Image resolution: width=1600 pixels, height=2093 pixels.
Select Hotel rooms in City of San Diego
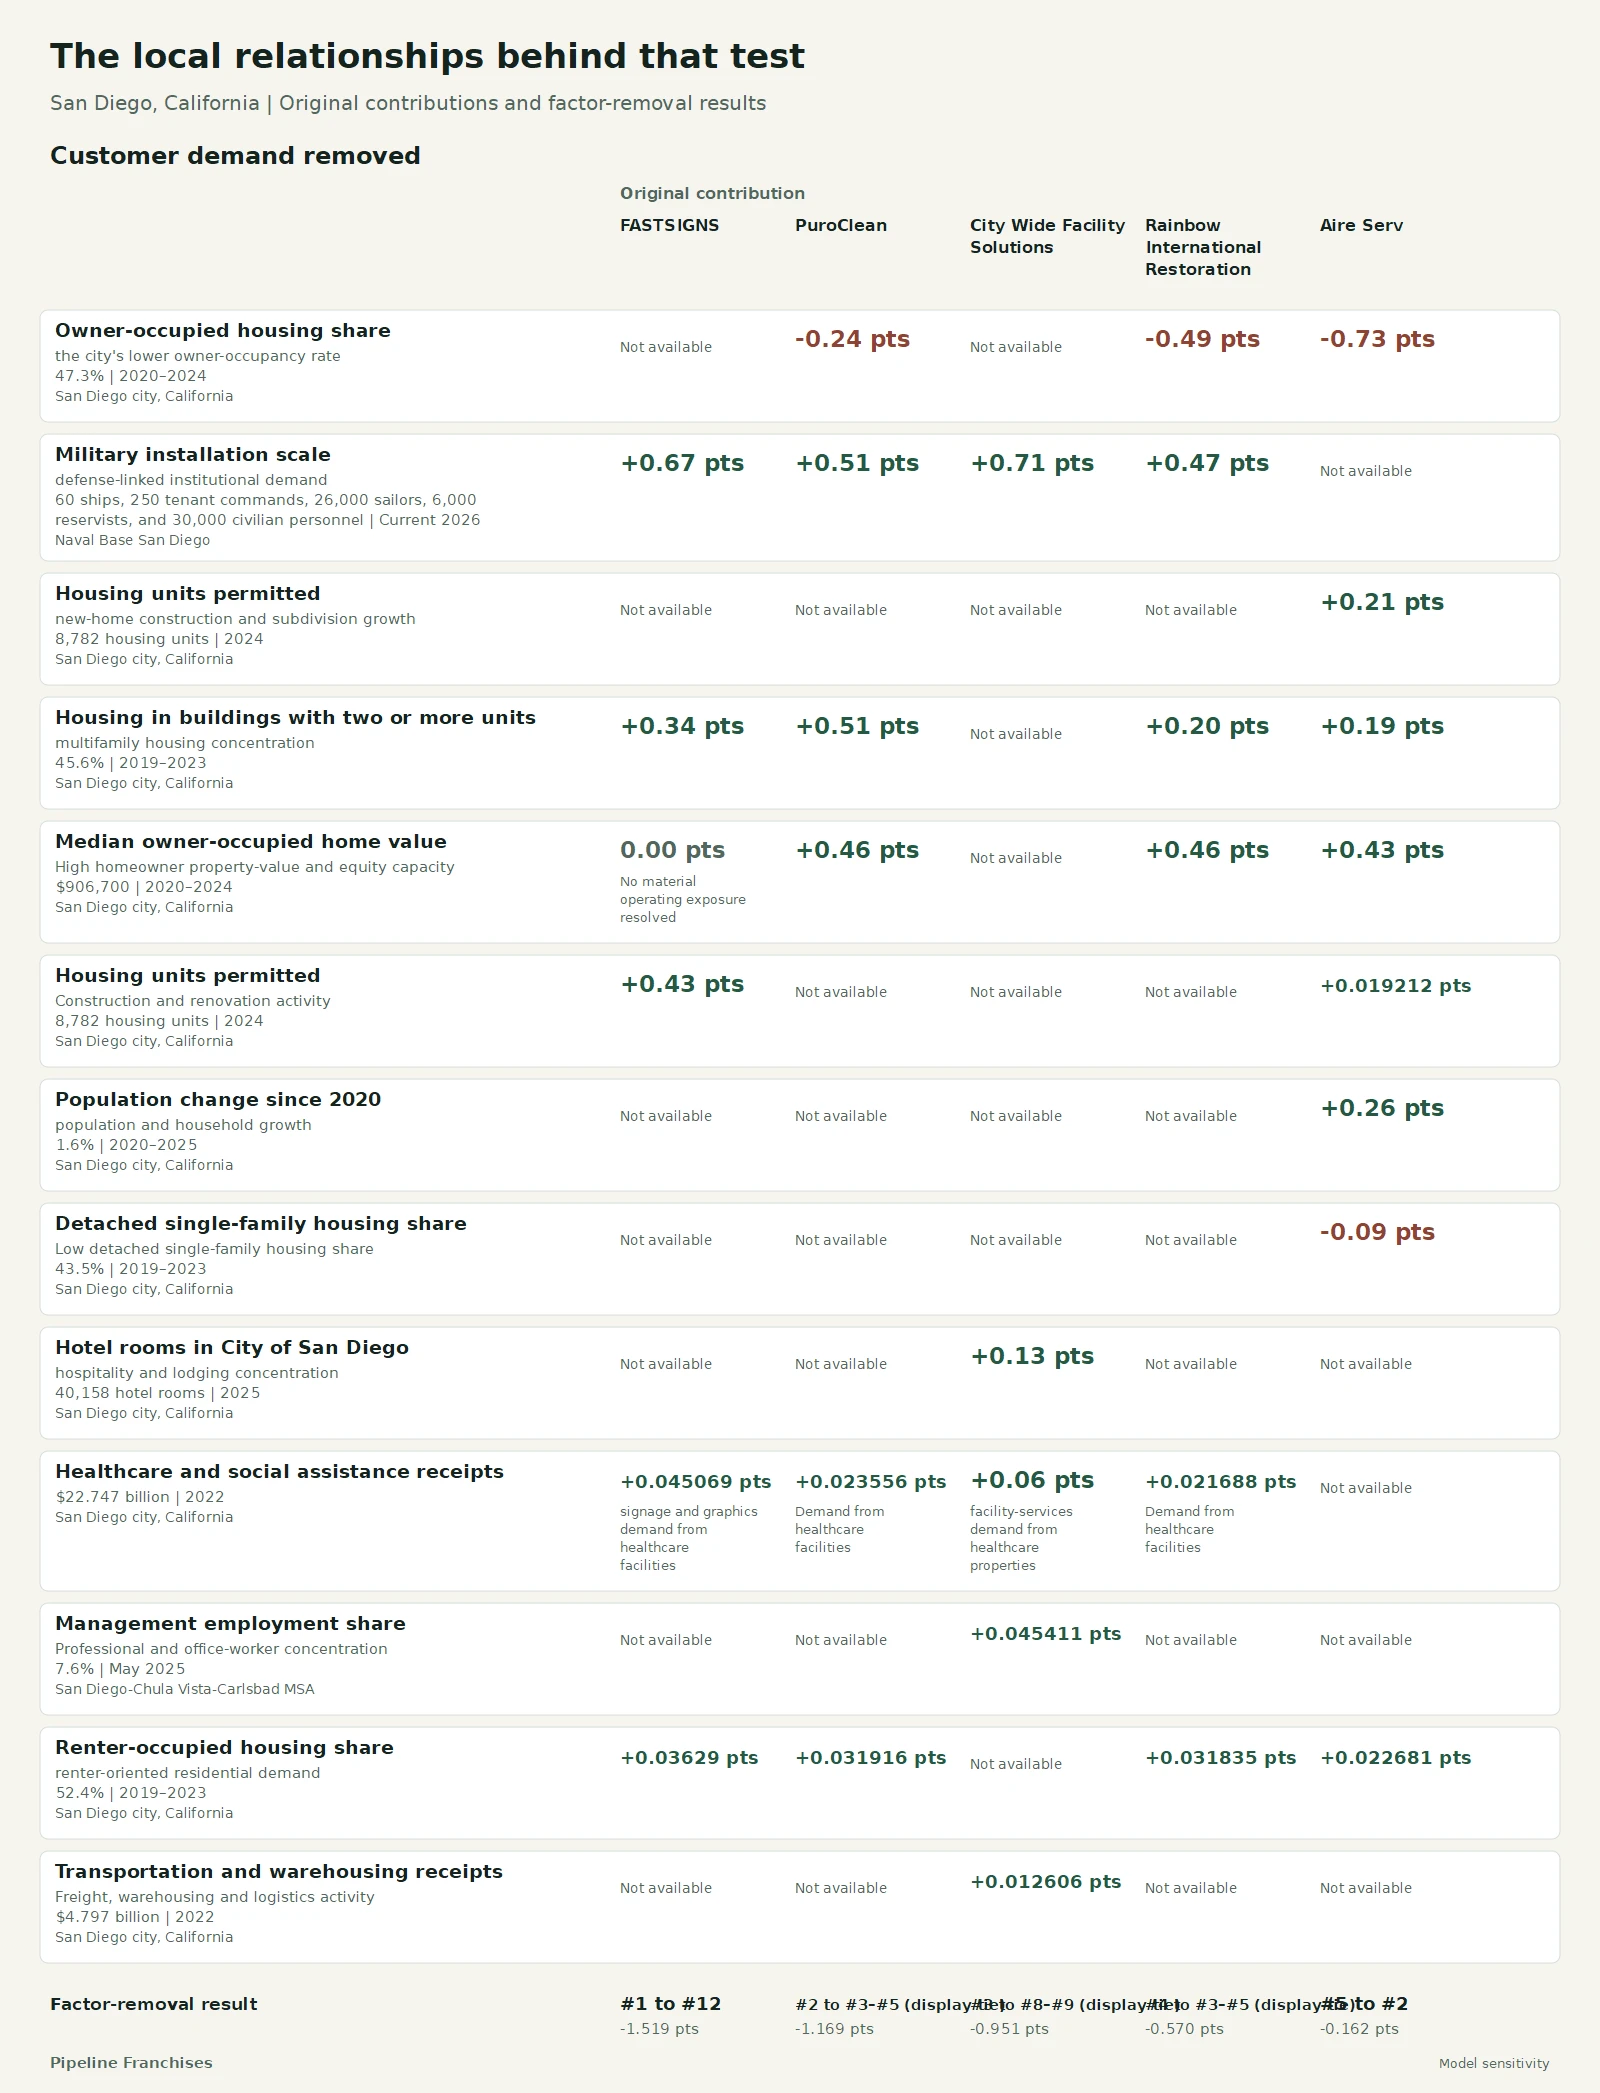[x=232, y=1347]
